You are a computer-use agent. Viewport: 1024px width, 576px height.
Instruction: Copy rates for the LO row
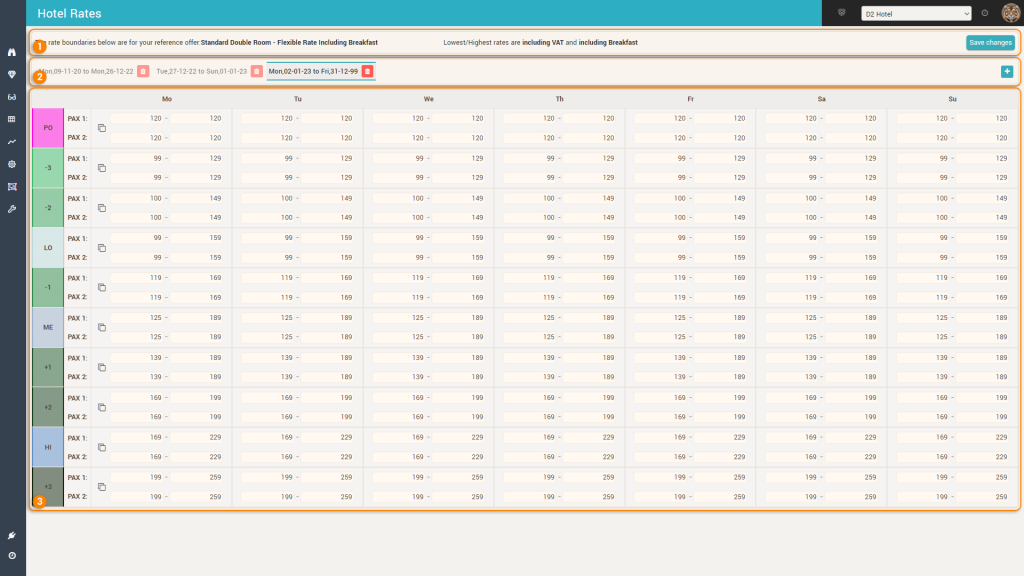click(x=102, y=248)
